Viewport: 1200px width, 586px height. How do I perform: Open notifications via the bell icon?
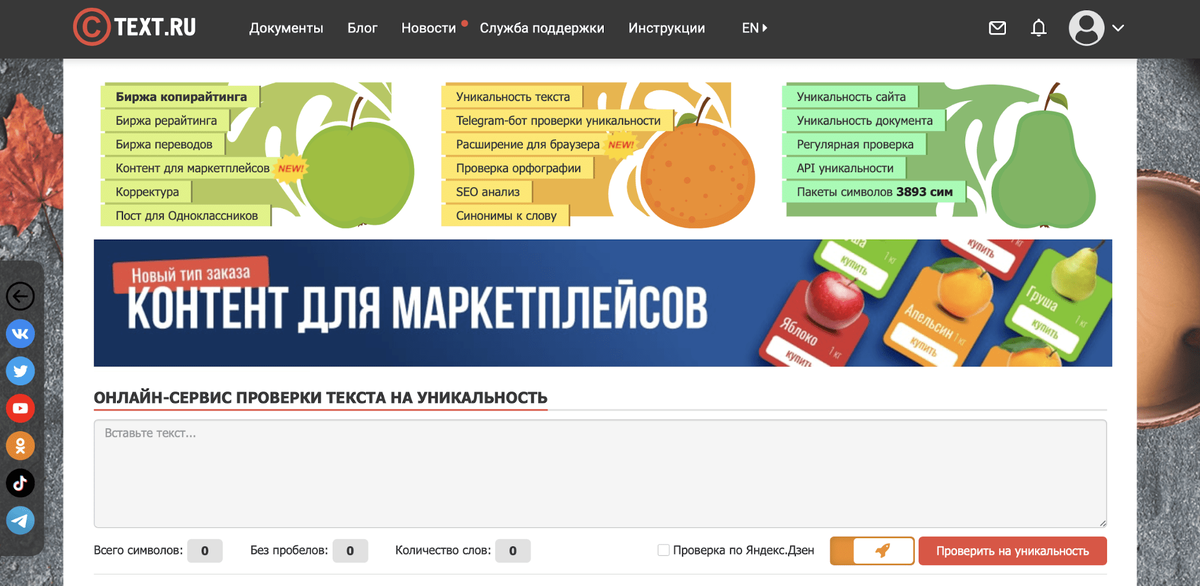pos(1038,28)
